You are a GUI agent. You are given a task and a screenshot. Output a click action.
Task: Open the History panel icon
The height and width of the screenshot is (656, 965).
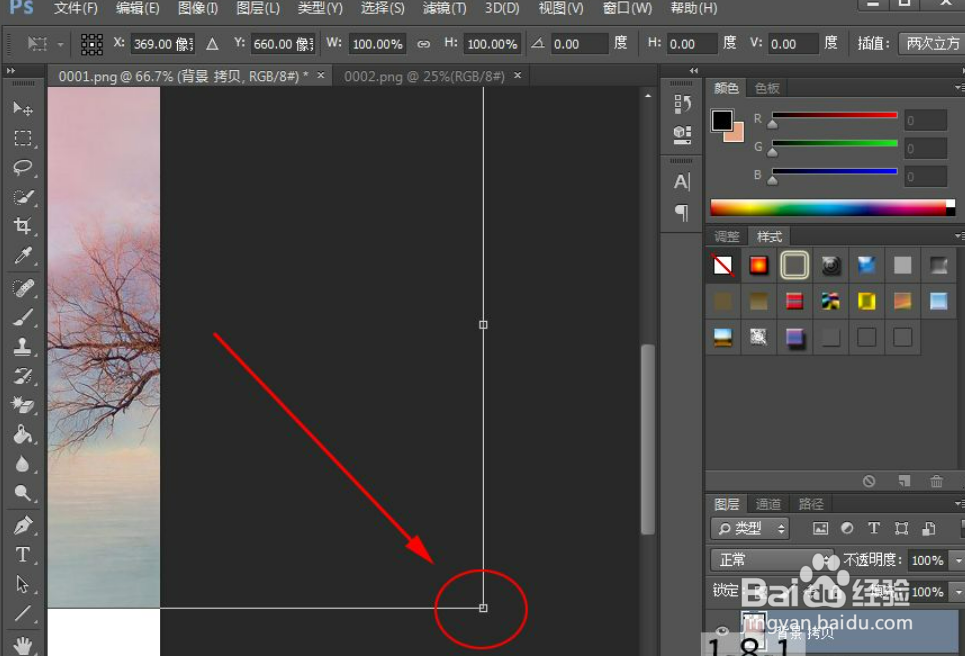point(682,104)
